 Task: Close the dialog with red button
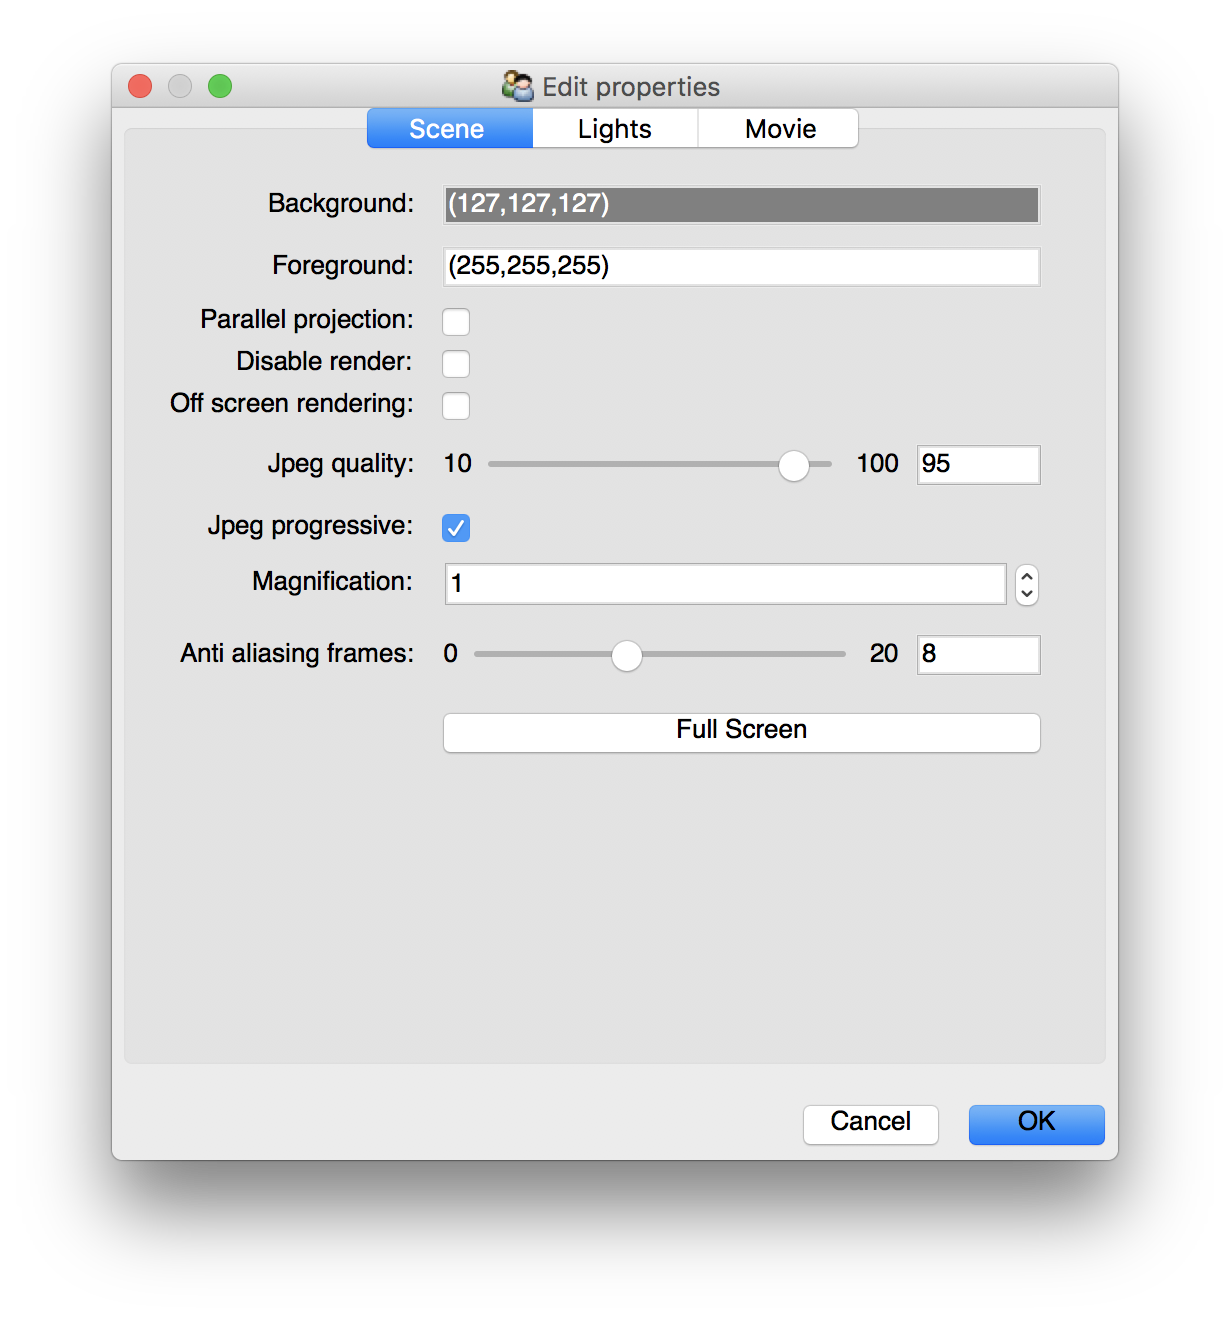(x=140, y=86)
